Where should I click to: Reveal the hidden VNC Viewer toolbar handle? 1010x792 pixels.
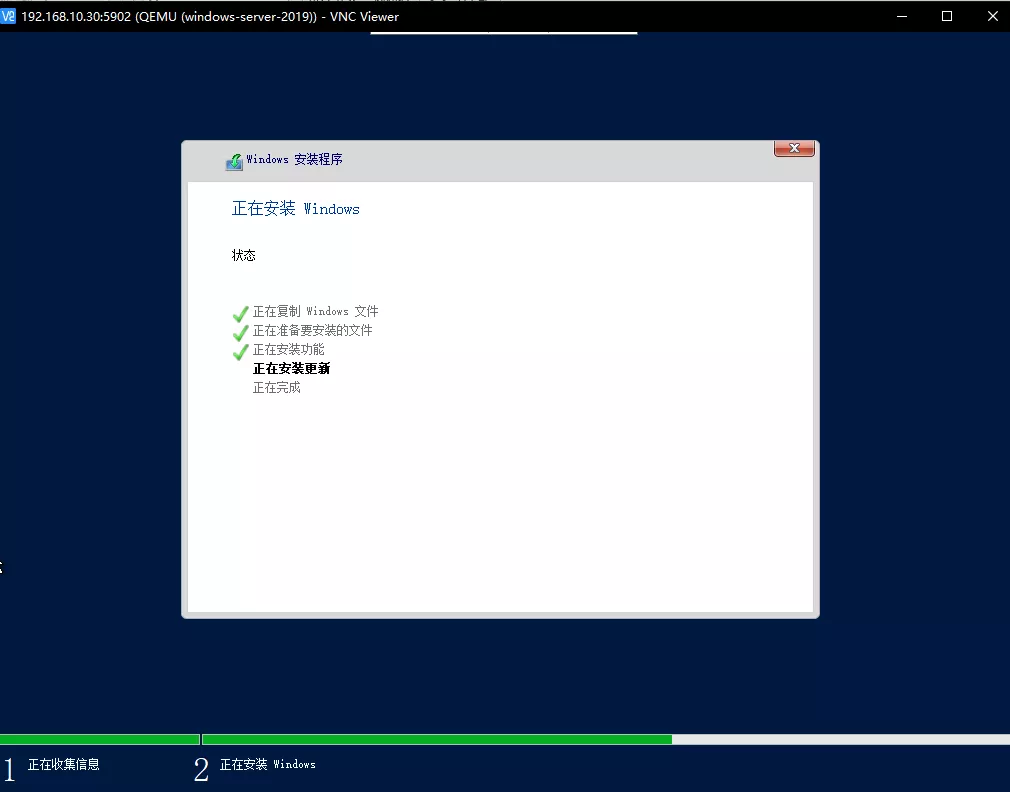point(503,34)
